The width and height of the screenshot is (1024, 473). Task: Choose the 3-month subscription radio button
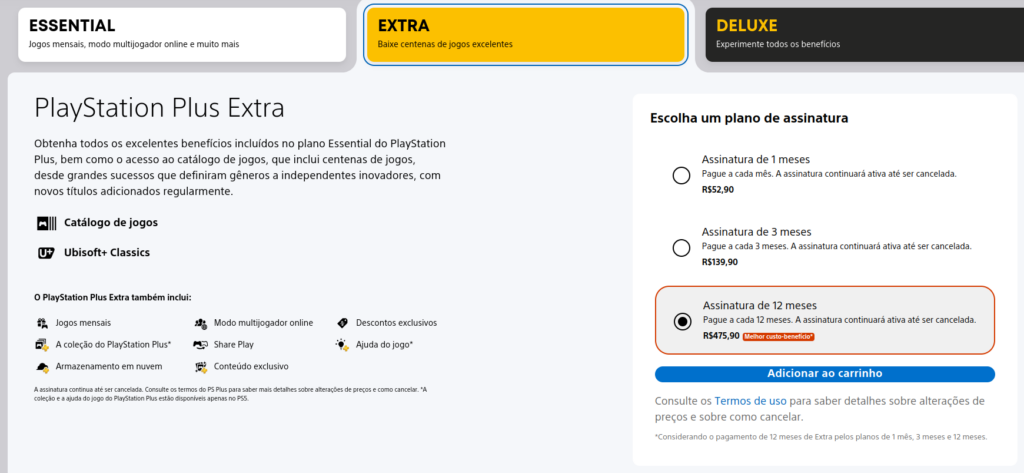click(681, 247)
